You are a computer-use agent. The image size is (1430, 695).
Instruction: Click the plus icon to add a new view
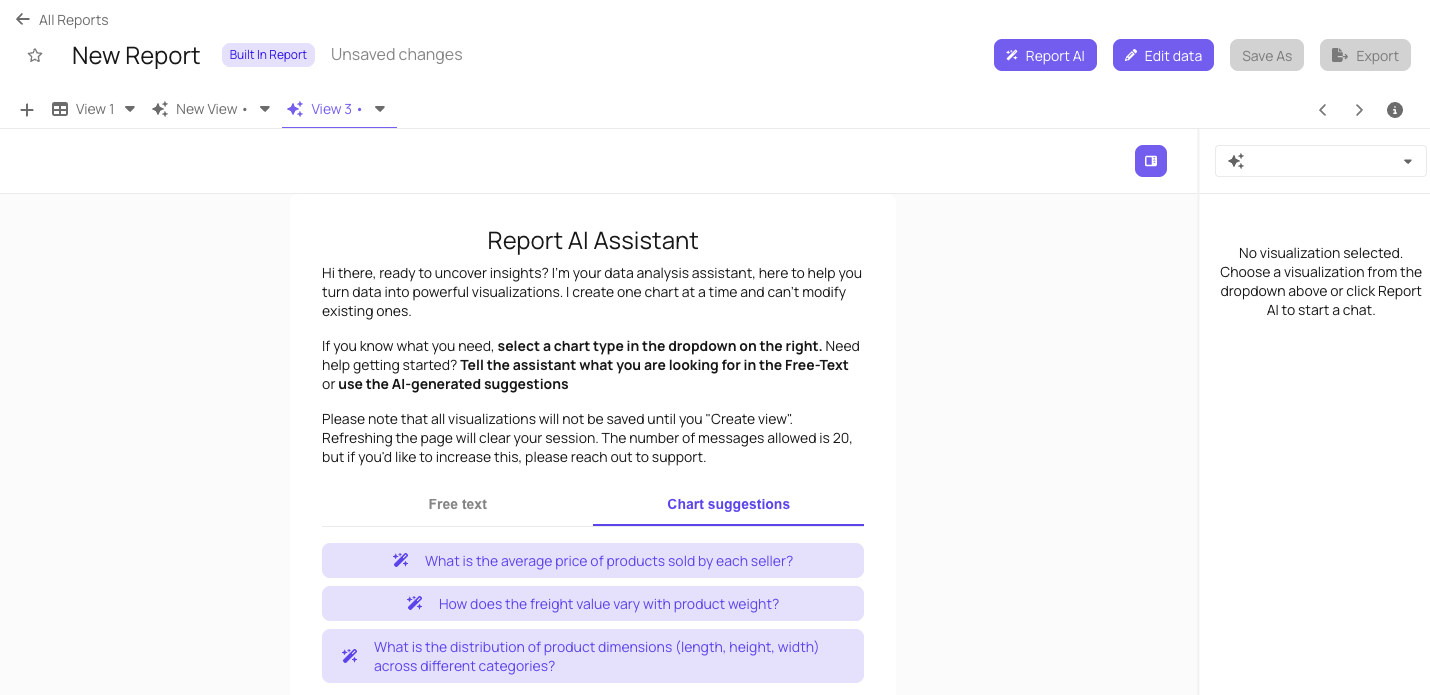[26, 109]
